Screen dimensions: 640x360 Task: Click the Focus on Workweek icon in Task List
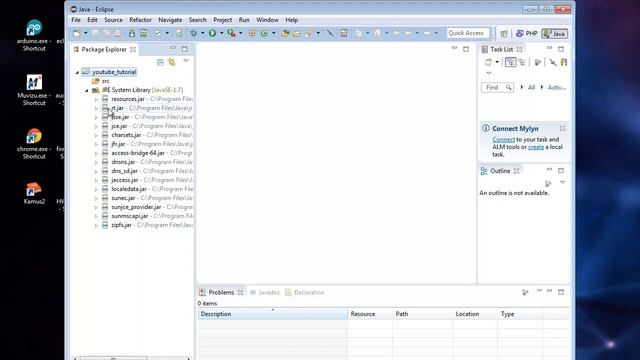point(538,62)
